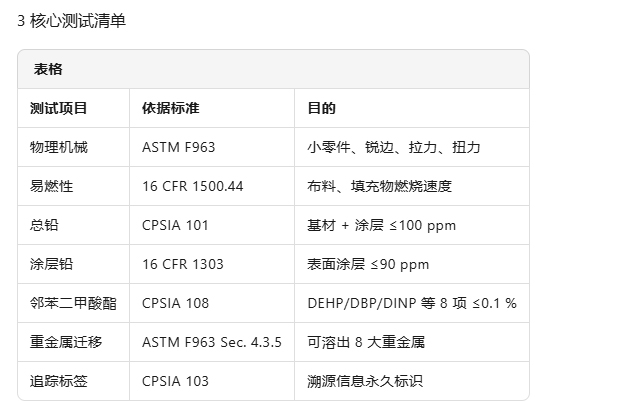Click the 易燃性 row label

click(51, 186)
